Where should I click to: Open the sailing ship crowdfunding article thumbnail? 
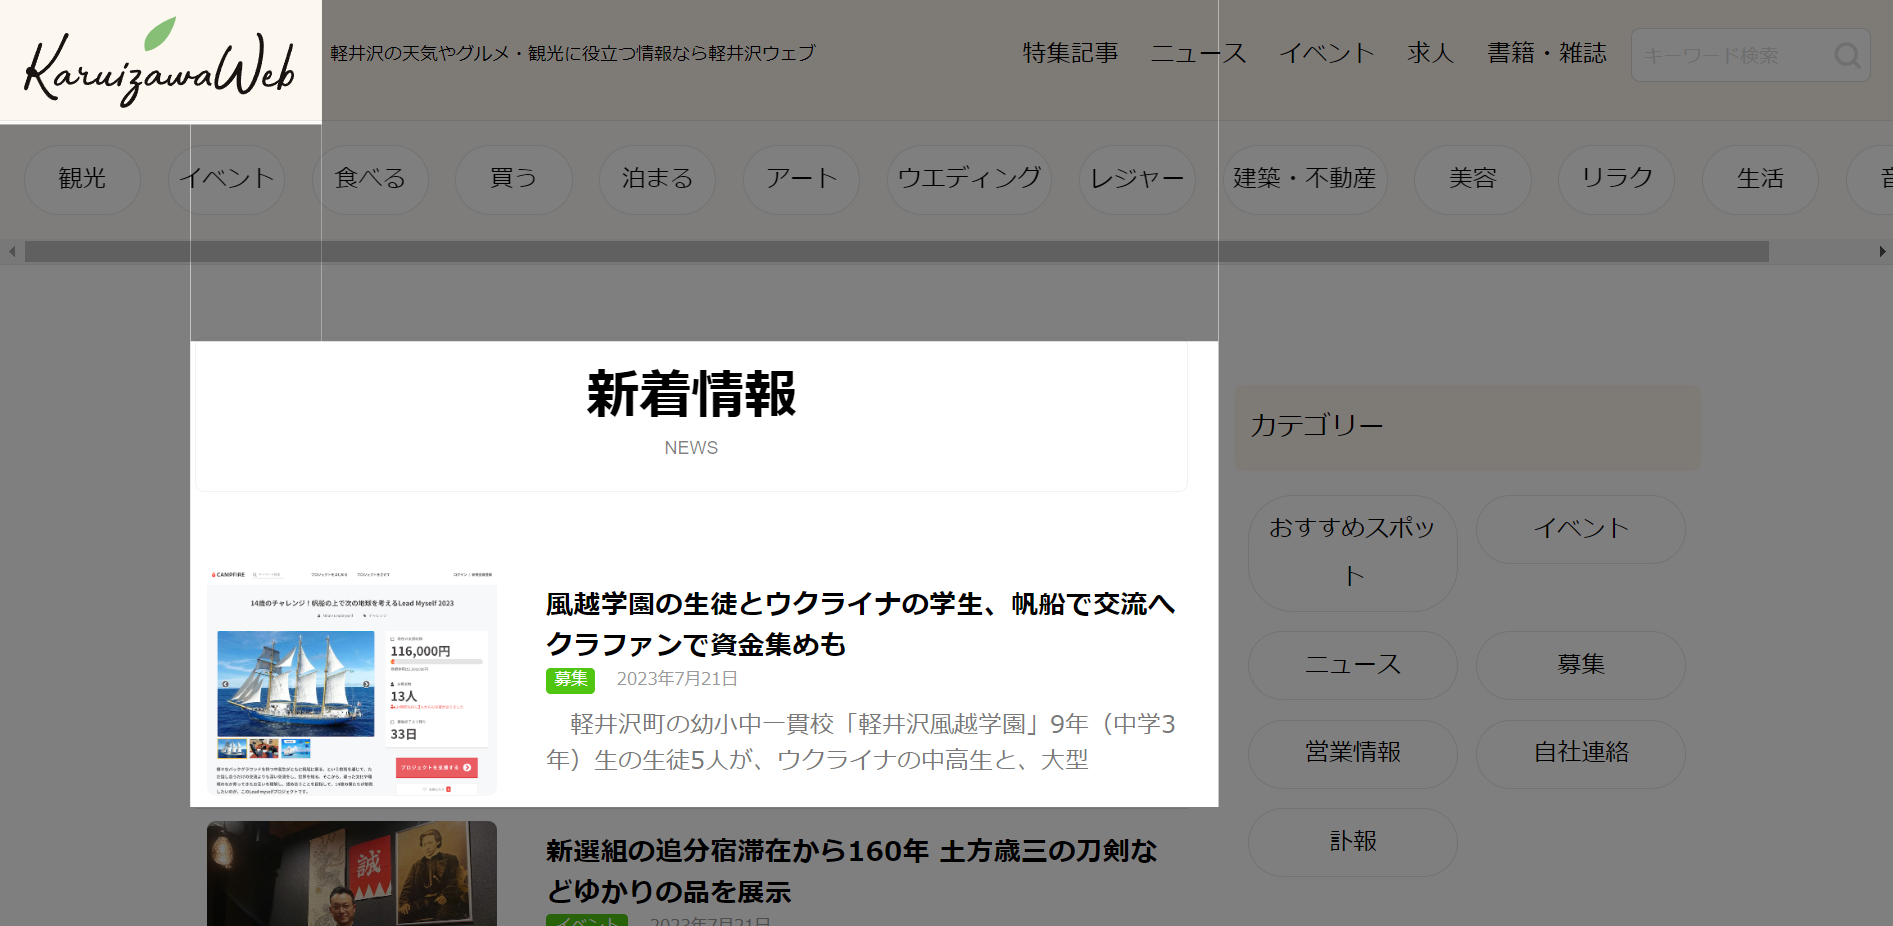(351, 683)
